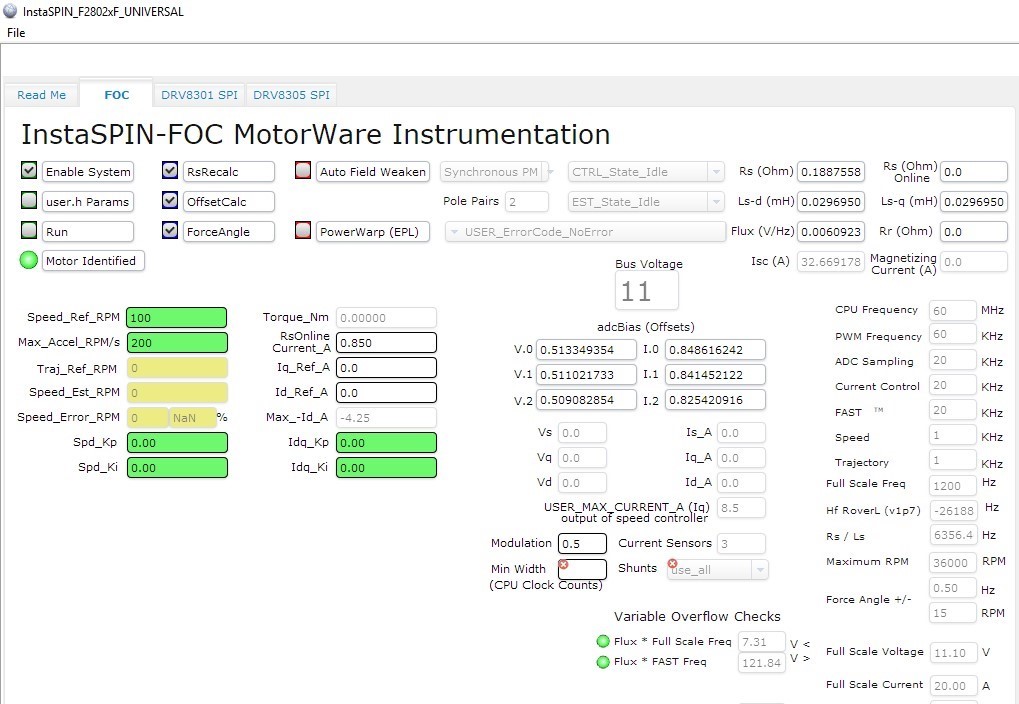Click the Bus Voltage display showing 11
This screenshot has width=1019, height=704.
tap(647, 291)
